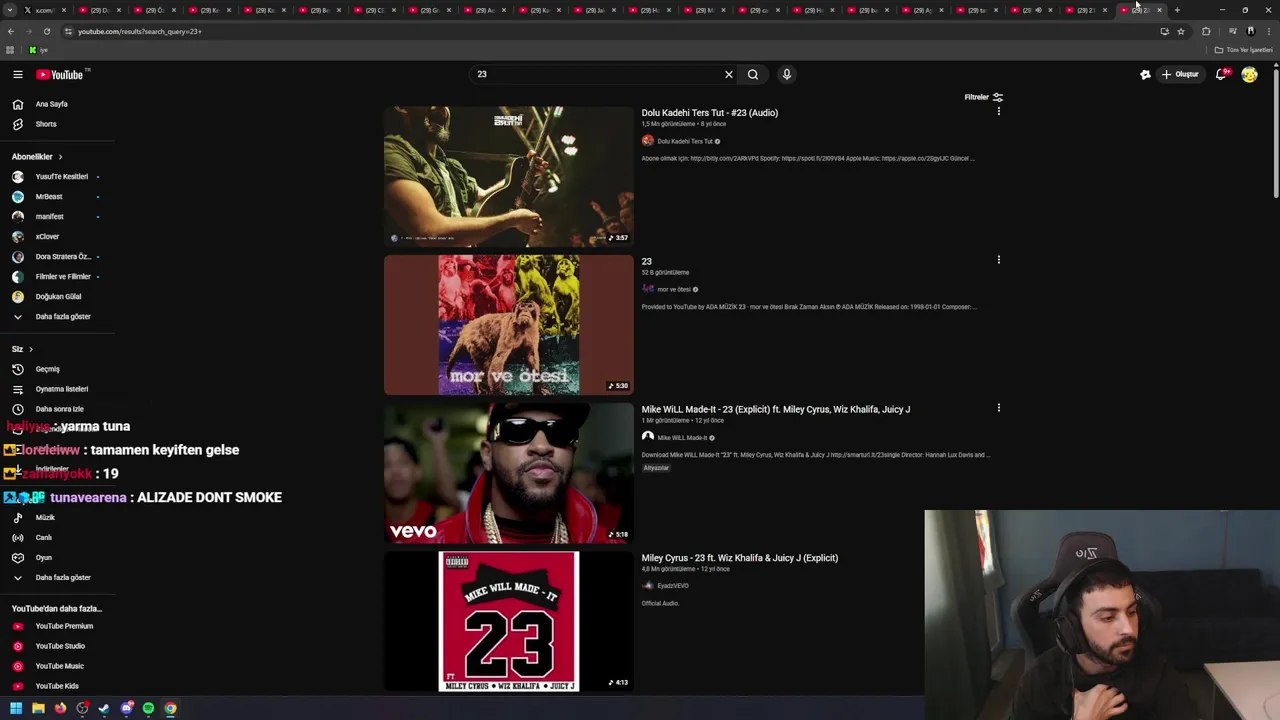
Task: Reload the page in the browser
Action: pyautogui.click(x=46, y=31)
